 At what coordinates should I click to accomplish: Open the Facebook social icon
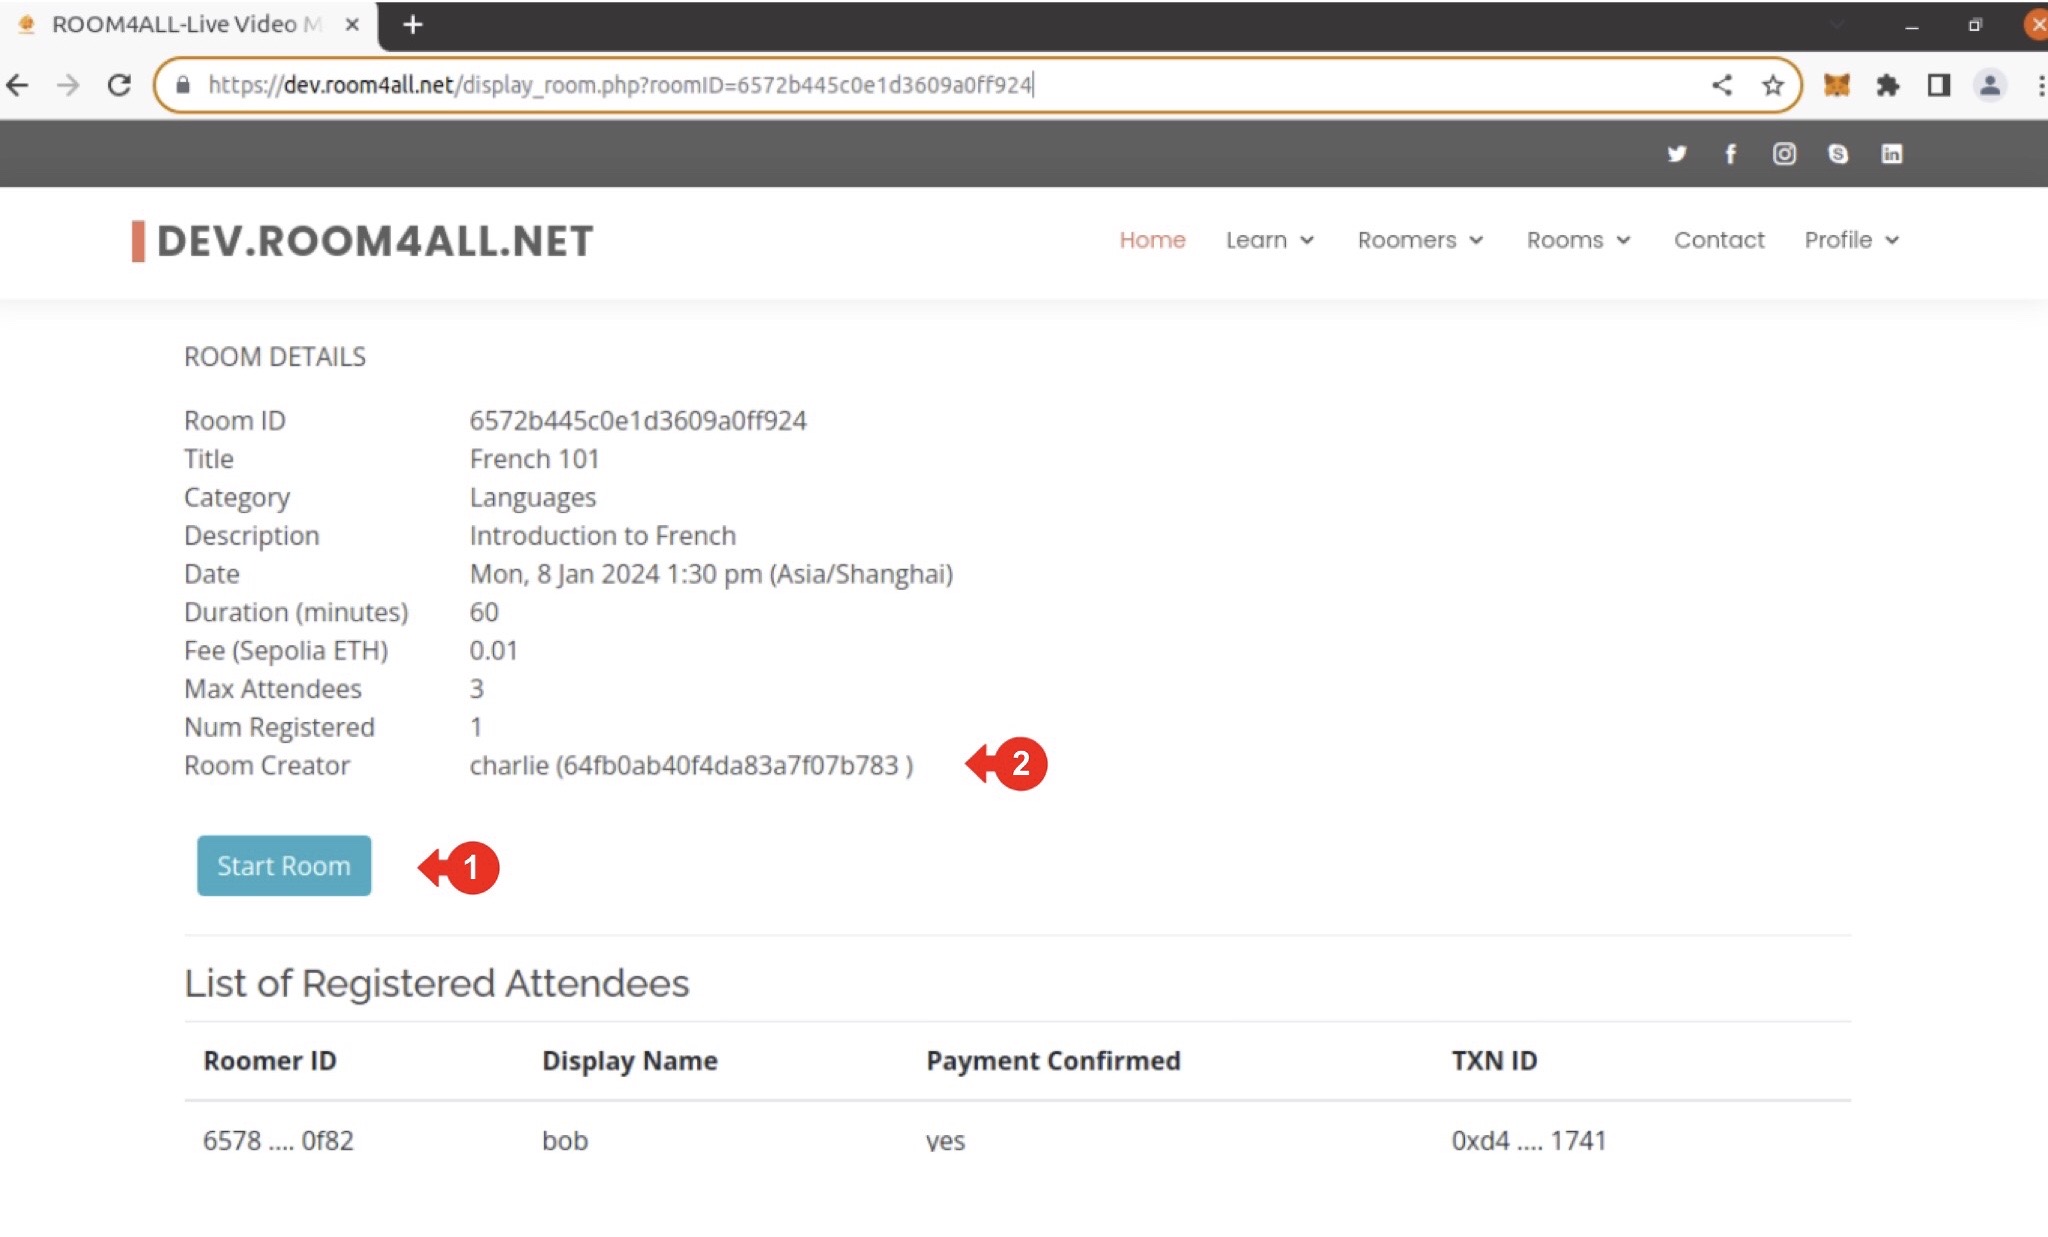1731,153
